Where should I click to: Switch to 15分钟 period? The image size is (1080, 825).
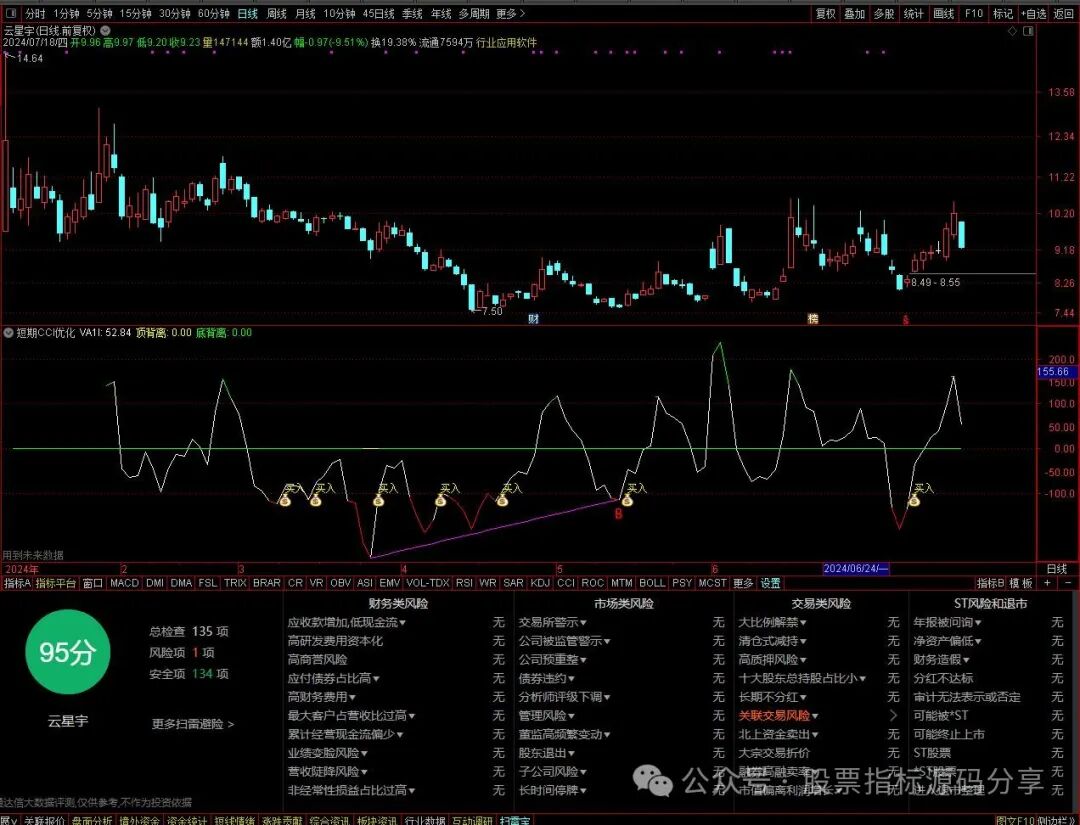pyautogui.click(x=135, y=14)
